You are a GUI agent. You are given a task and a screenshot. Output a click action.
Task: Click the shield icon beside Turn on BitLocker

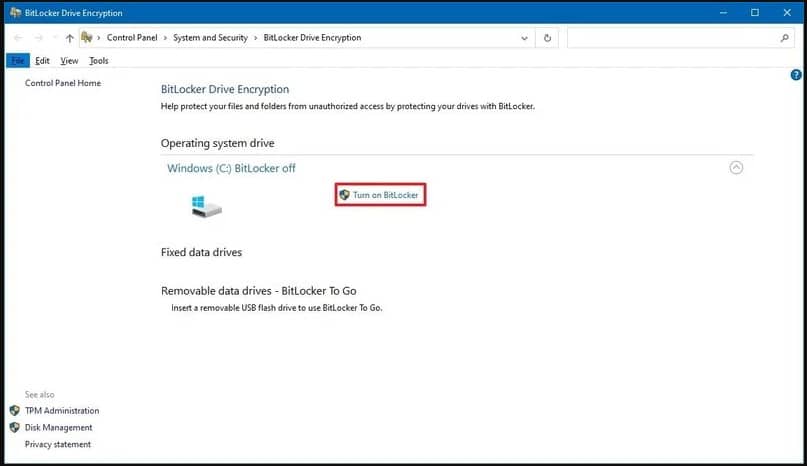[344, 195]
